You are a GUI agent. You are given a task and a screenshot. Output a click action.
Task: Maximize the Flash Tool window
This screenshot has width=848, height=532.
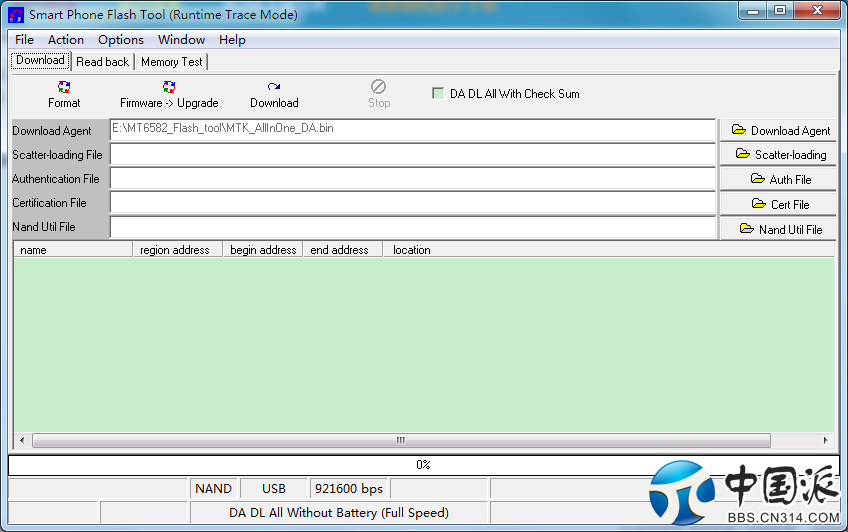point(779,11)
